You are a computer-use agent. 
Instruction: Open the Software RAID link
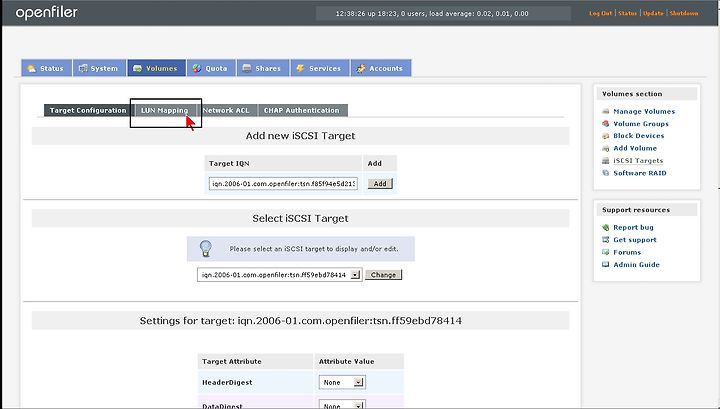pyautogui.click(x=640, y=173)
